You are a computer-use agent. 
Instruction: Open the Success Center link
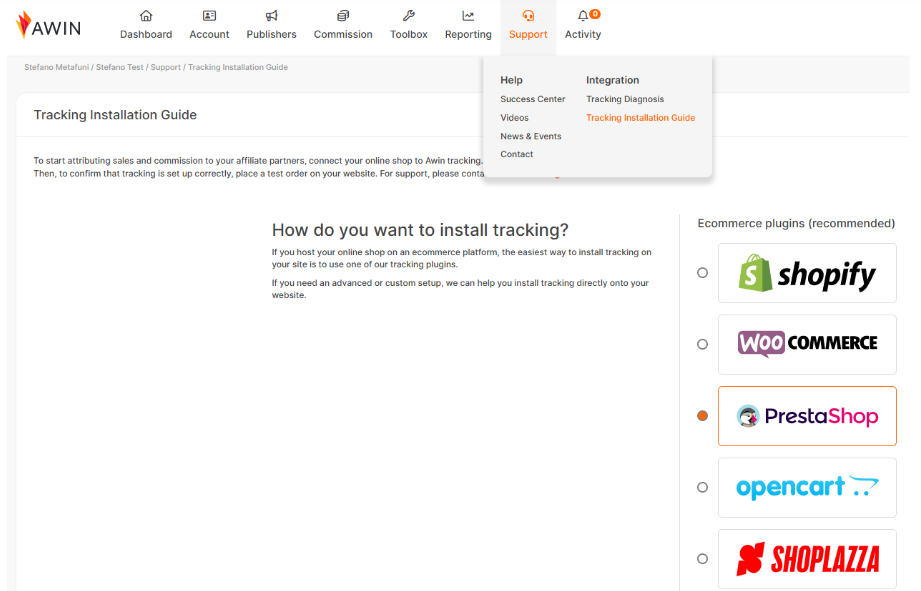[532, 99]
